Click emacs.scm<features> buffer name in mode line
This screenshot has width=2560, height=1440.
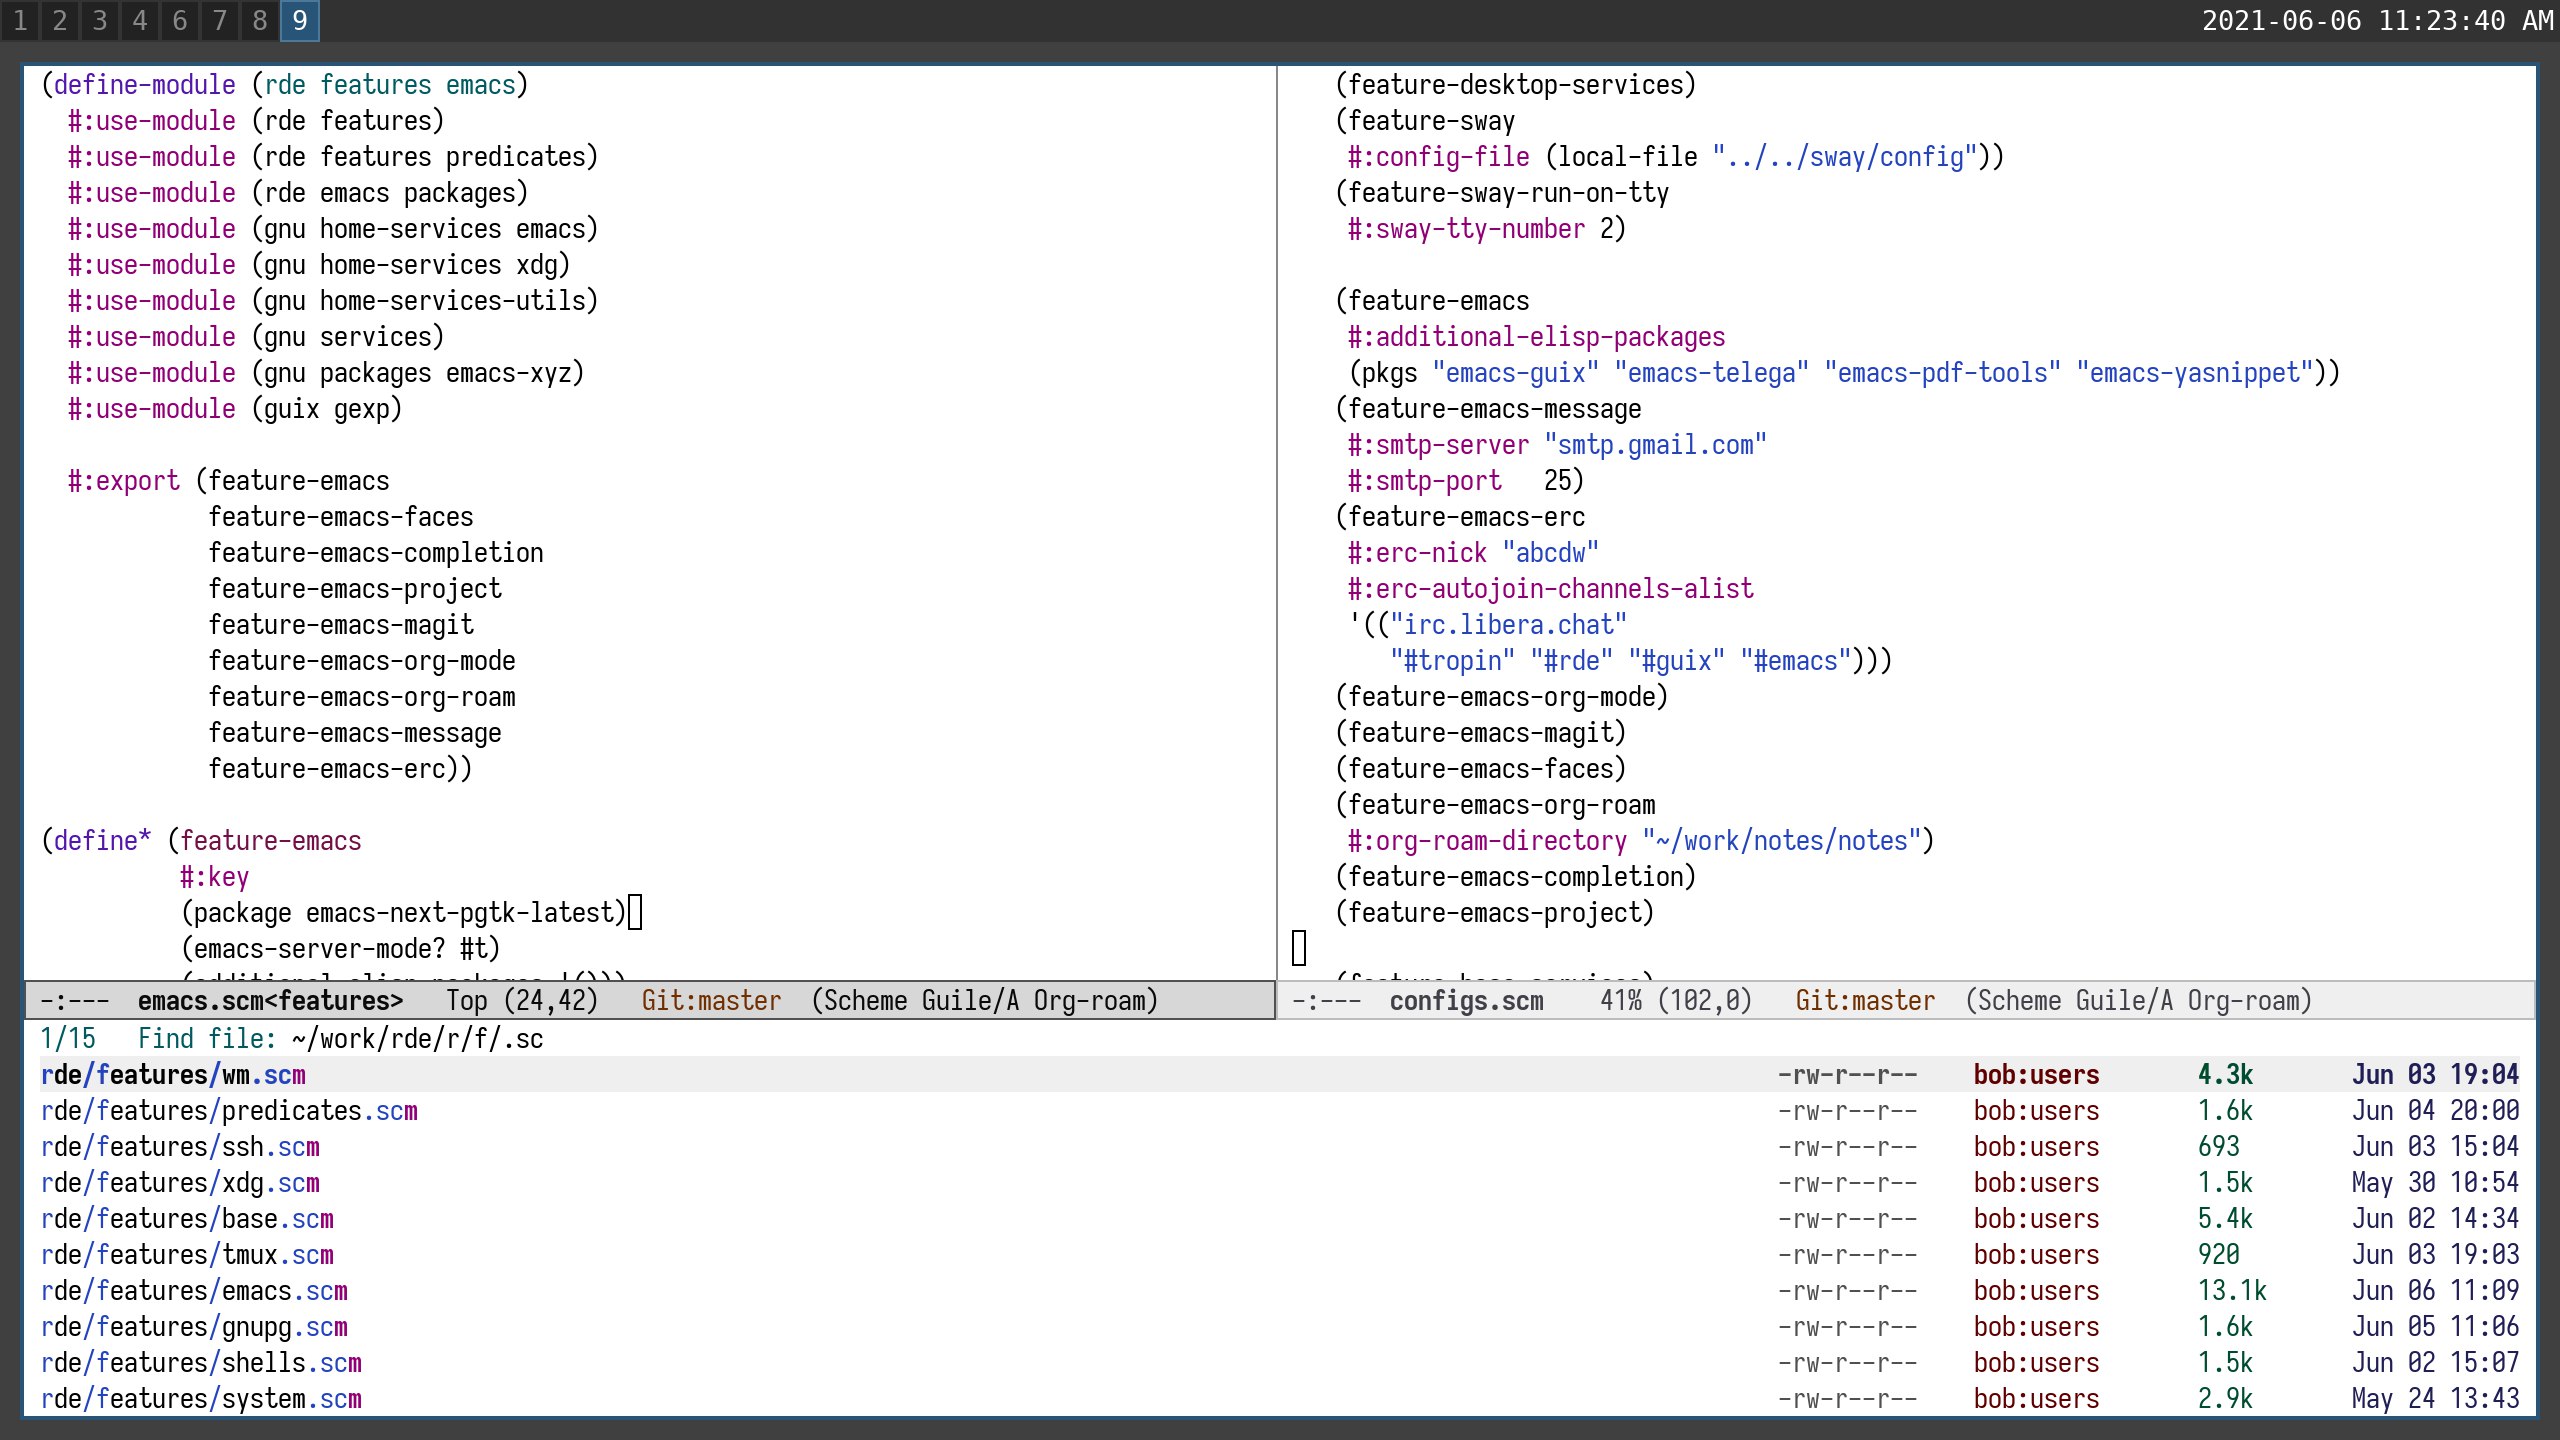pos(270,1001)
